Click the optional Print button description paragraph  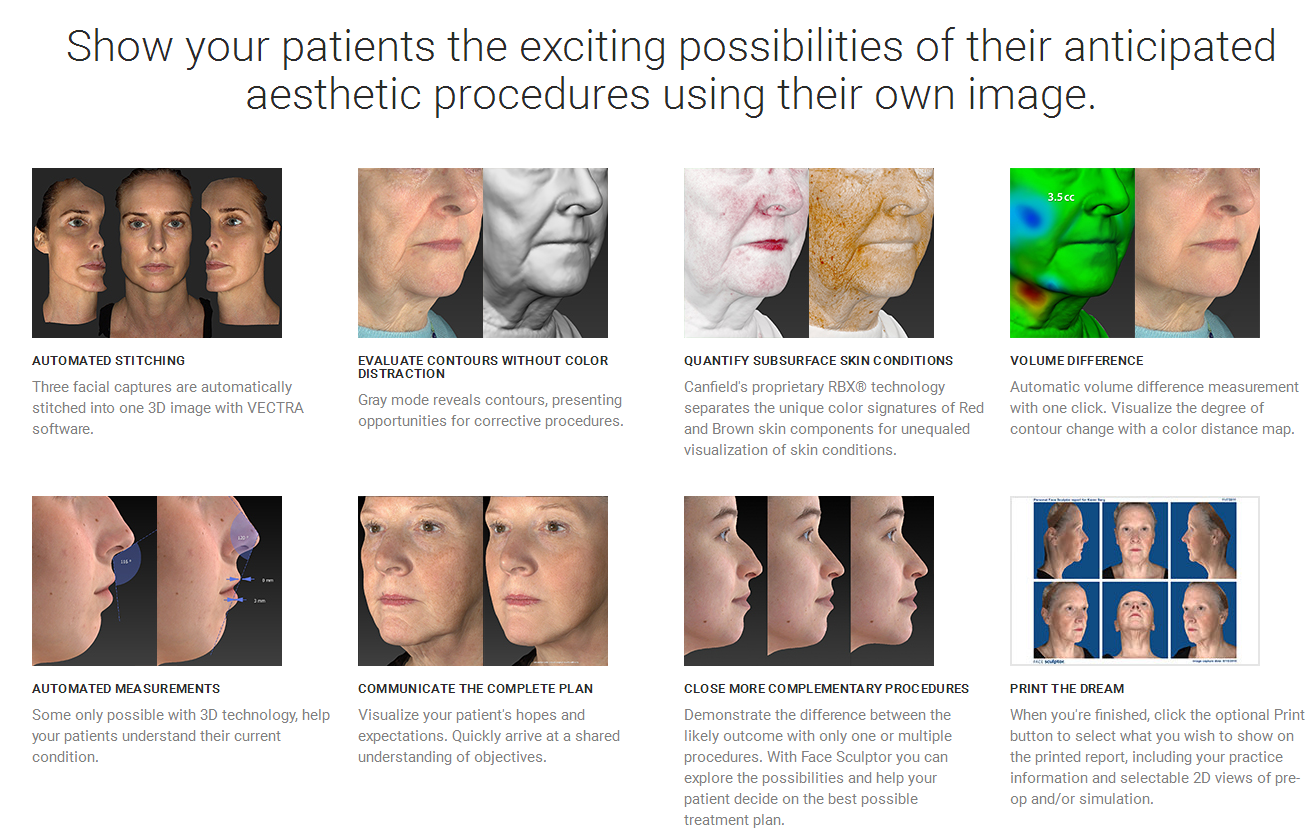(1157, 757)
